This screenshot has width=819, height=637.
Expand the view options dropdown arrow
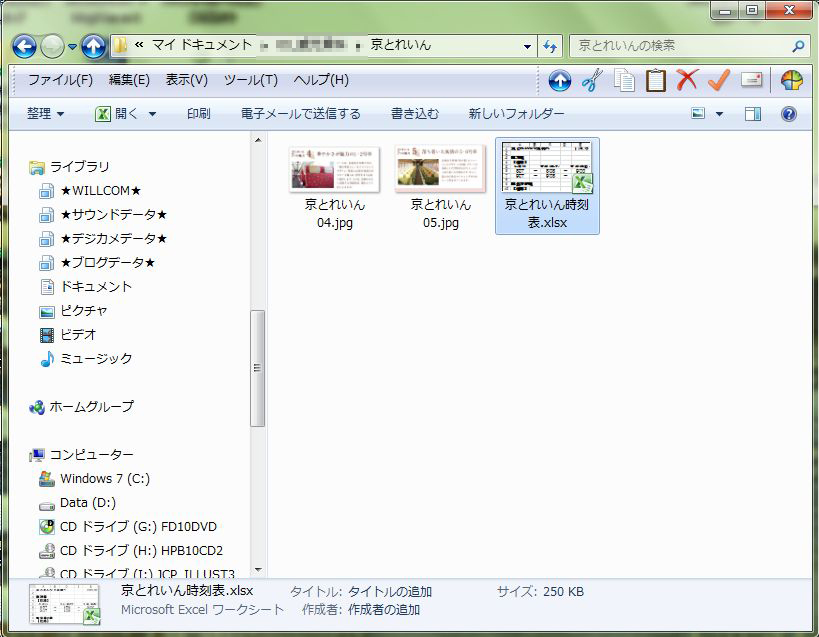click(x=719, y=114)
